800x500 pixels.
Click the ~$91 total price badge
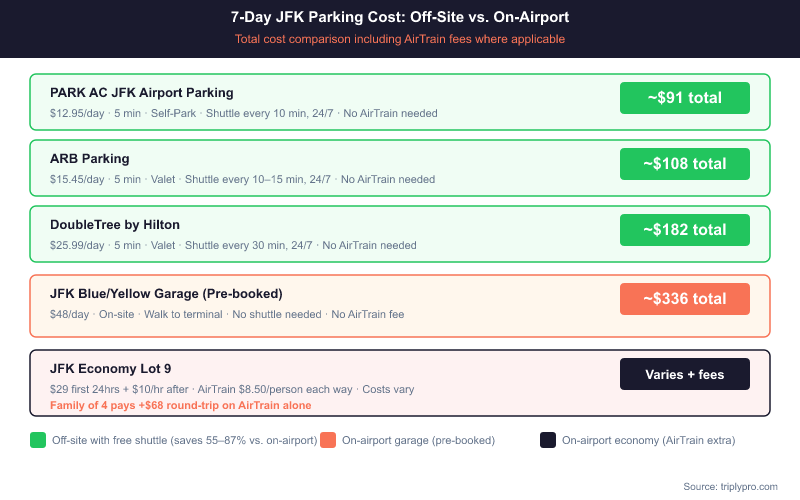684,98
